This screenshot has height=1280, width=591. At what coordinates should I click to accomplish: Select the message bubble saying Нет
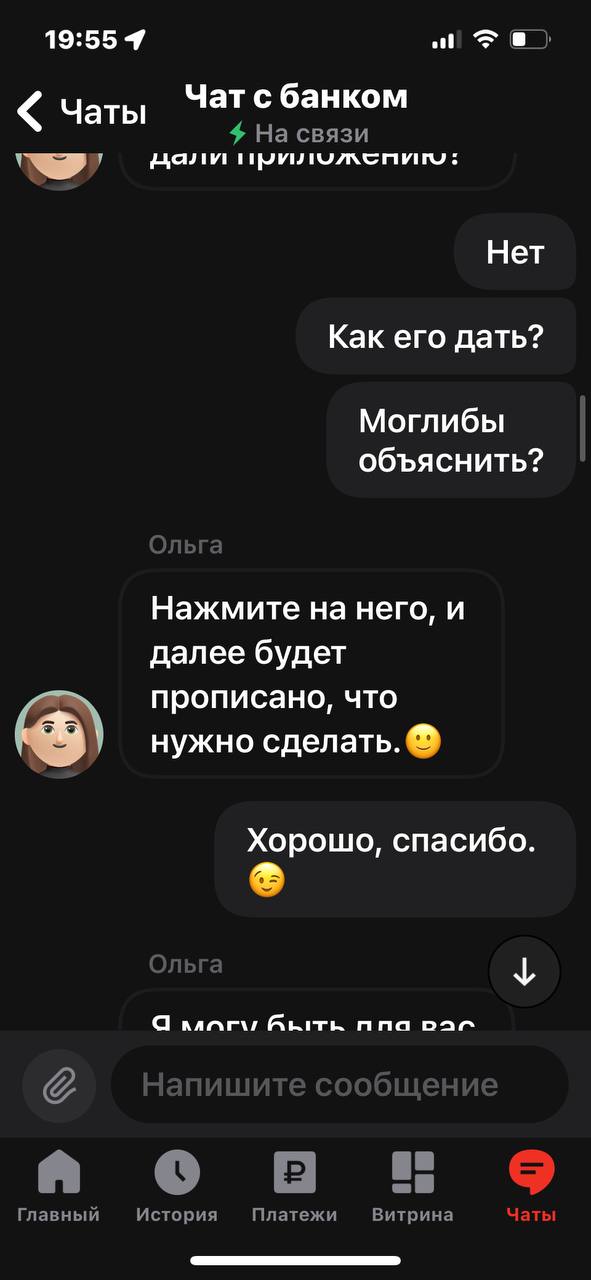coord(515,252)
